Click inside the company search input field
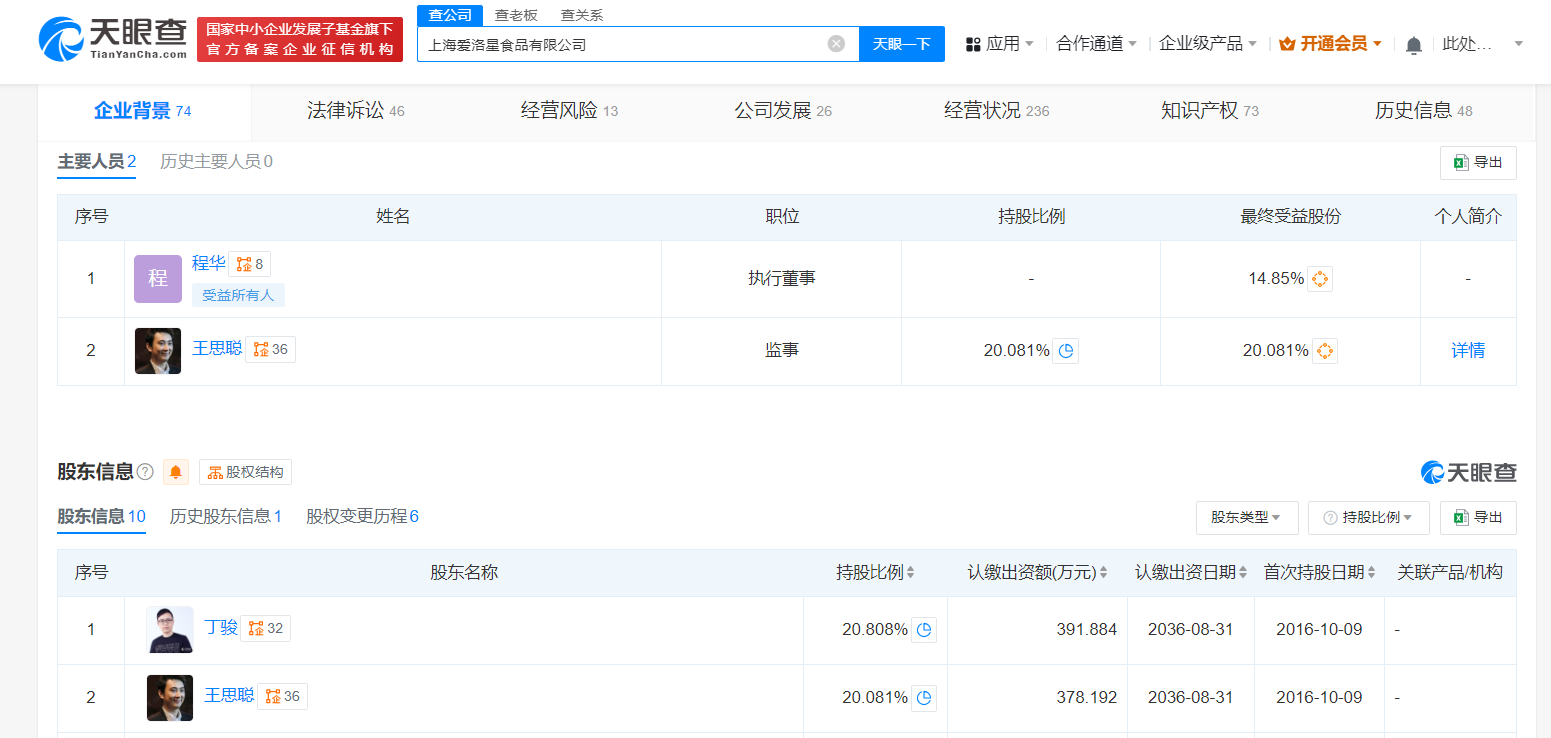The height and width of the screenshot is (738, 1551). (x=620, y=42)
